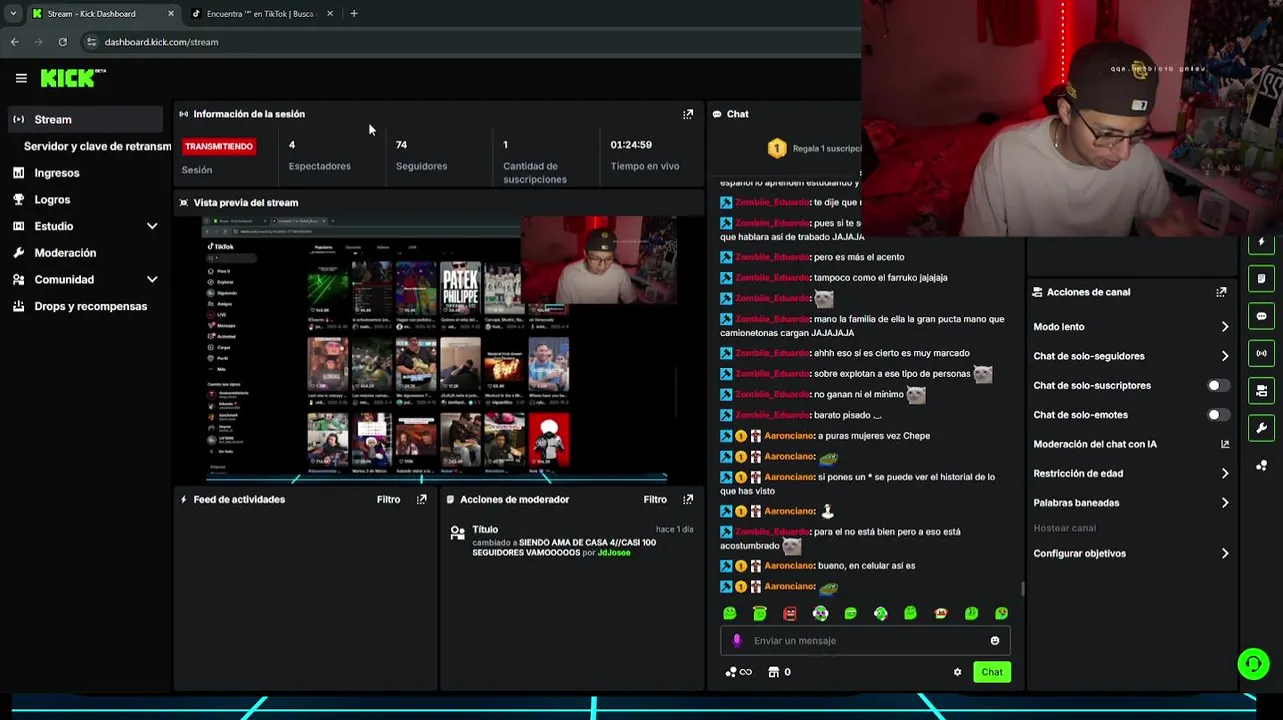The height and width of the screenshot is (720, 1283).
Task: Pop out the Acciones de canal panel
Action: click(1221, 292)
